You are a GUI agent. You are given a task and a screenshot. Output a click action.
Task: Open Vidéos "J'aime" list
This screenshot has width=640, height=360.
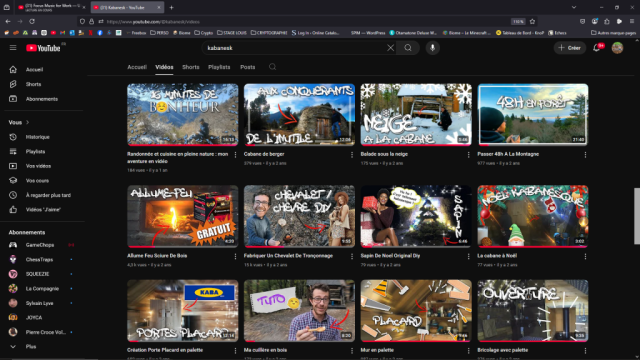[44, 209]
